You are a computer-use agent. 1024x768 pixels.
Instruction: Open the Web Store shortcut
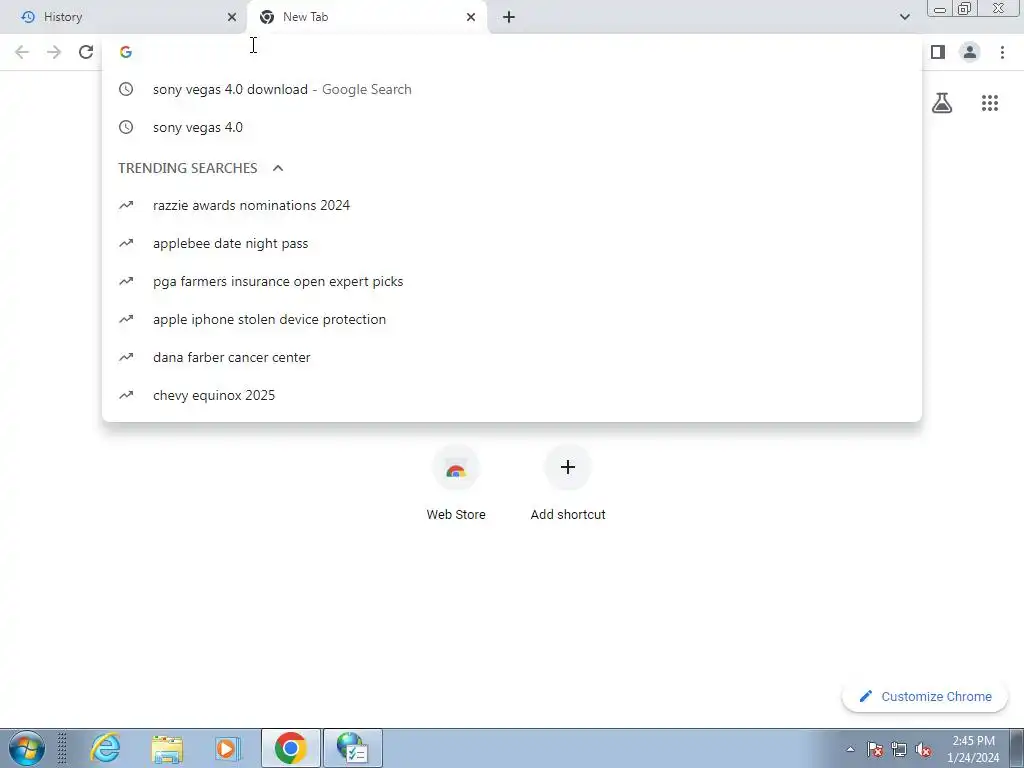coord(456,483)
